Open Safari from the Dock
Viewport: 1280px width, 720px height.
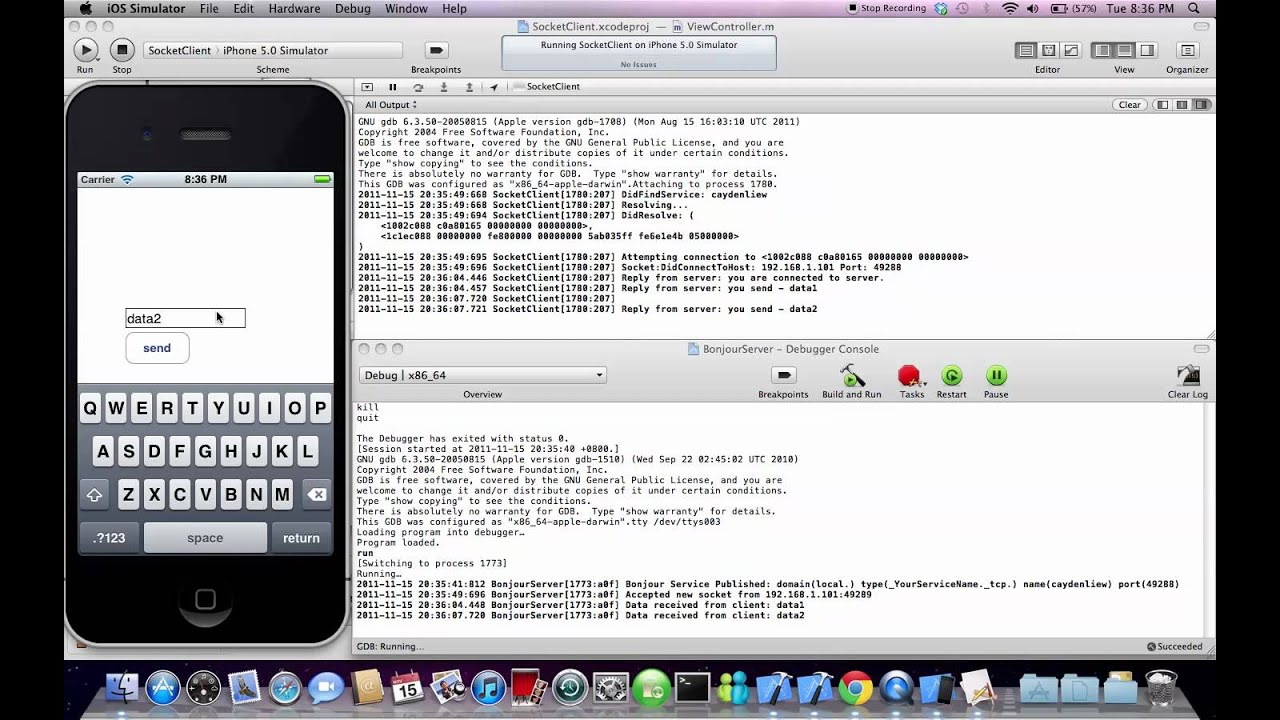click(284, 687)
